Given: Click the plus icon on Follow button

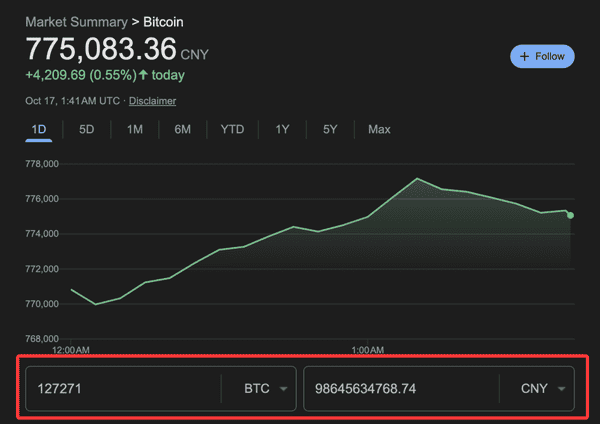Looking at the screenshot, I should click(x=525, y=57).
